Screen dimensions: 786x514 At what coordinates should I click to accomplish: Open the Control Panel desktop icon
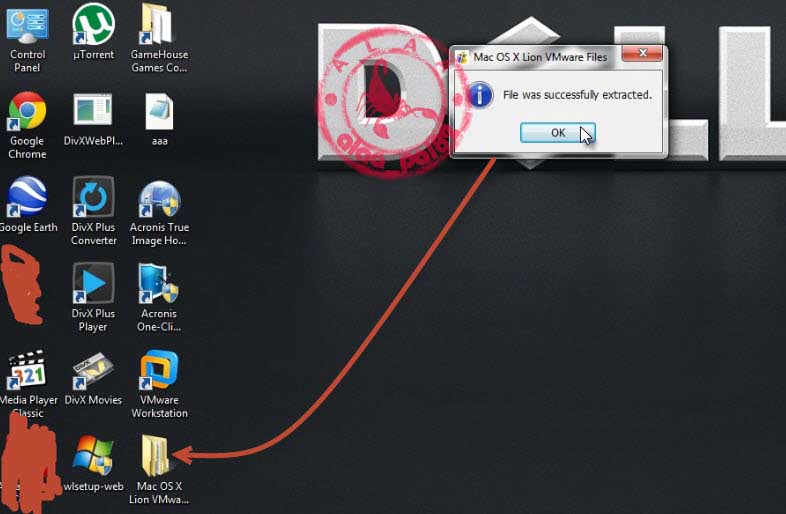coord(27,39)
